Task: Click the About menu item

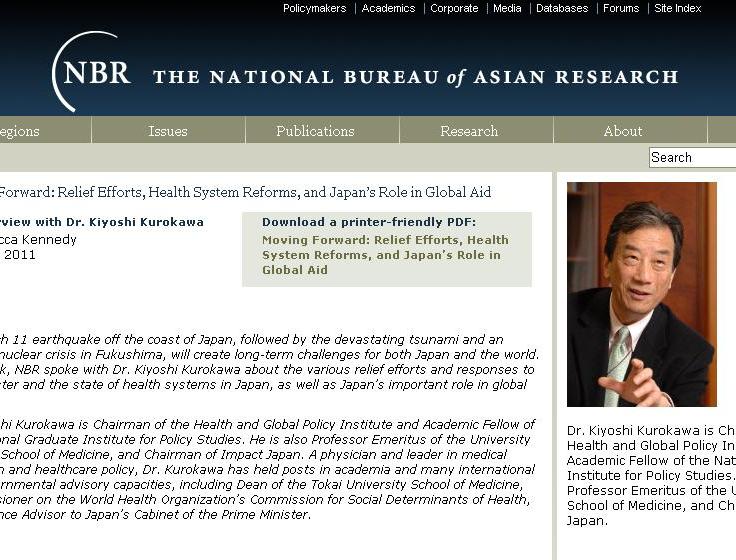Action: [623, 131]
